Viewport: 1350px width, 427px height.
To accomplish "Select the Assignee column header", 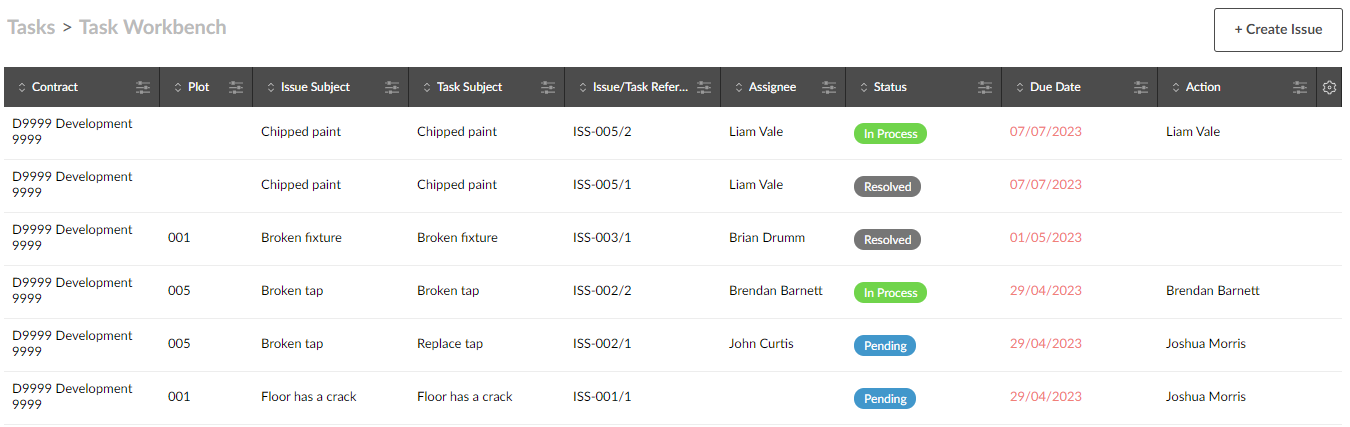I will [772, 88].
